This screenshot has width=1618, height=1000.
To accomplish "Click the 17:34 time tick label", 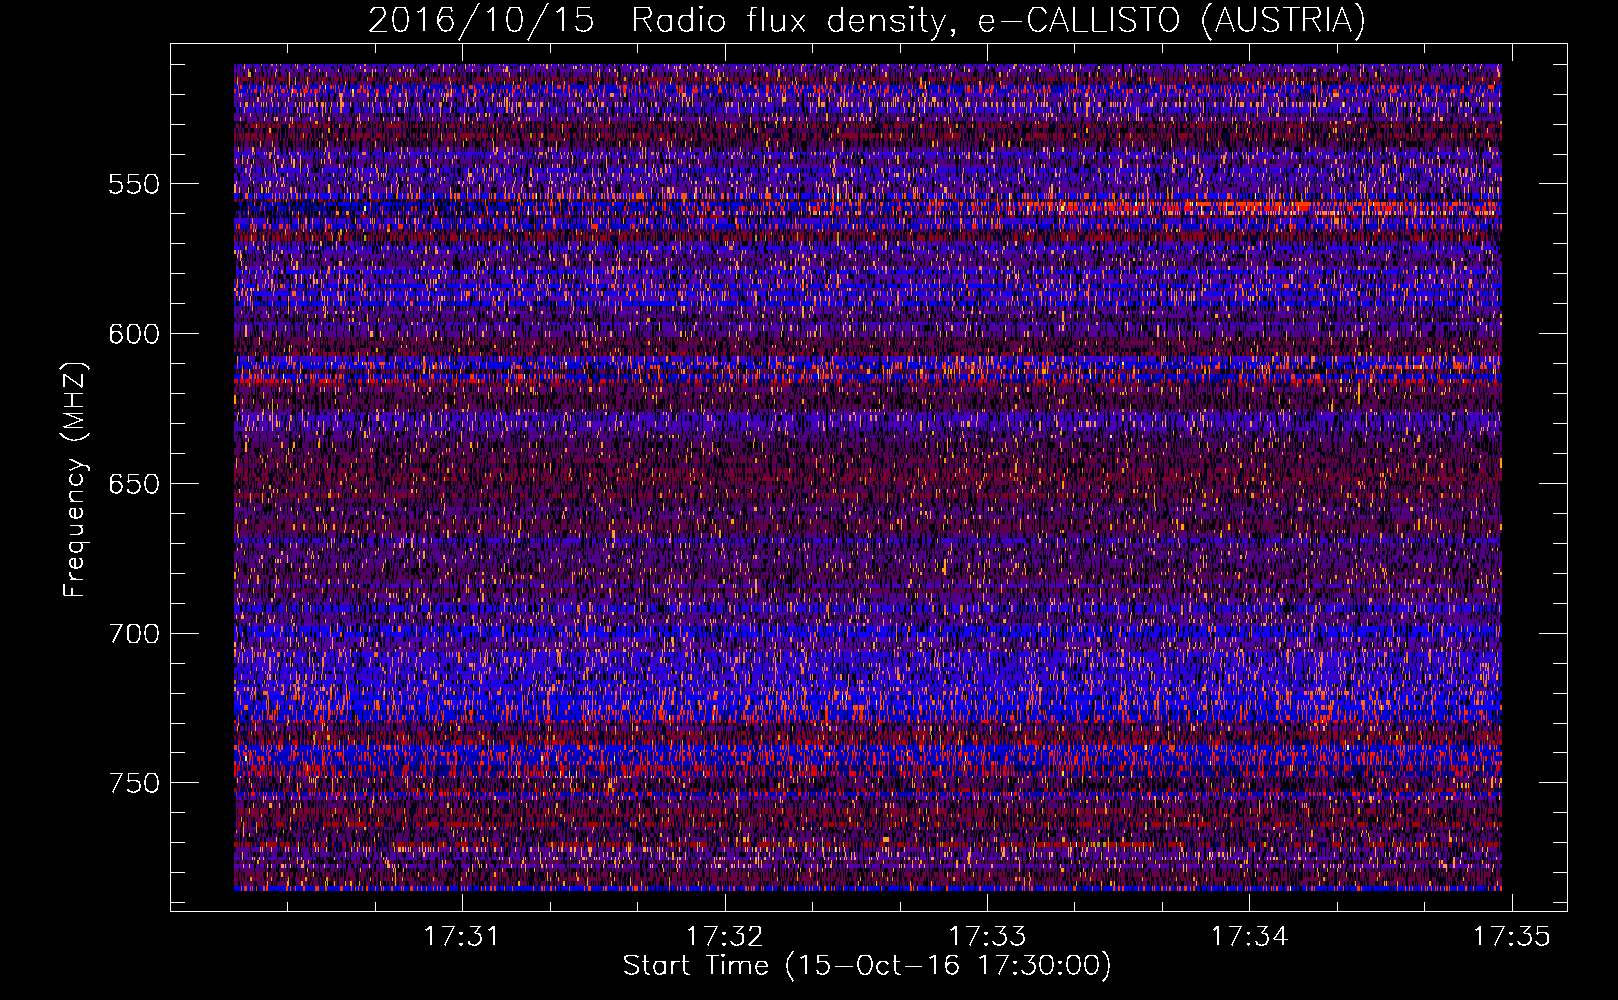I will coord(1249,937).
